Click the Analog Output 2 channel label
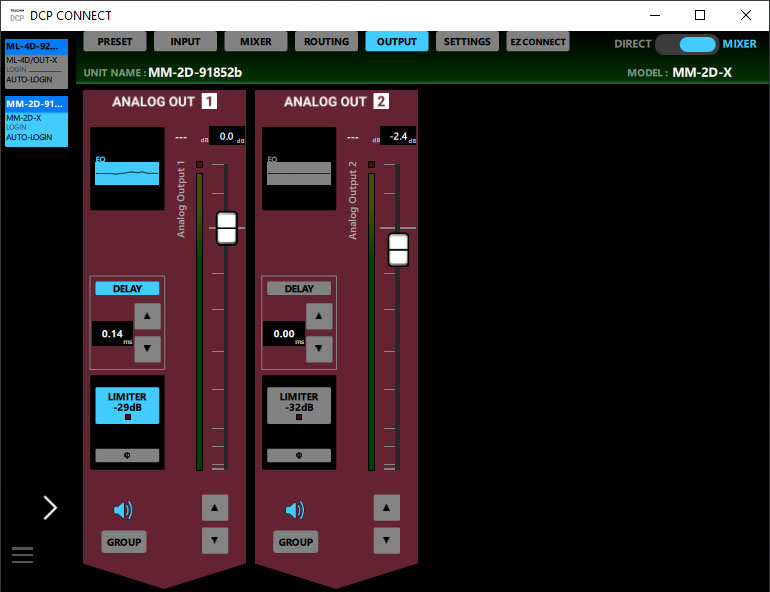This screenshot has height=592, width=770. coord(353,200)
